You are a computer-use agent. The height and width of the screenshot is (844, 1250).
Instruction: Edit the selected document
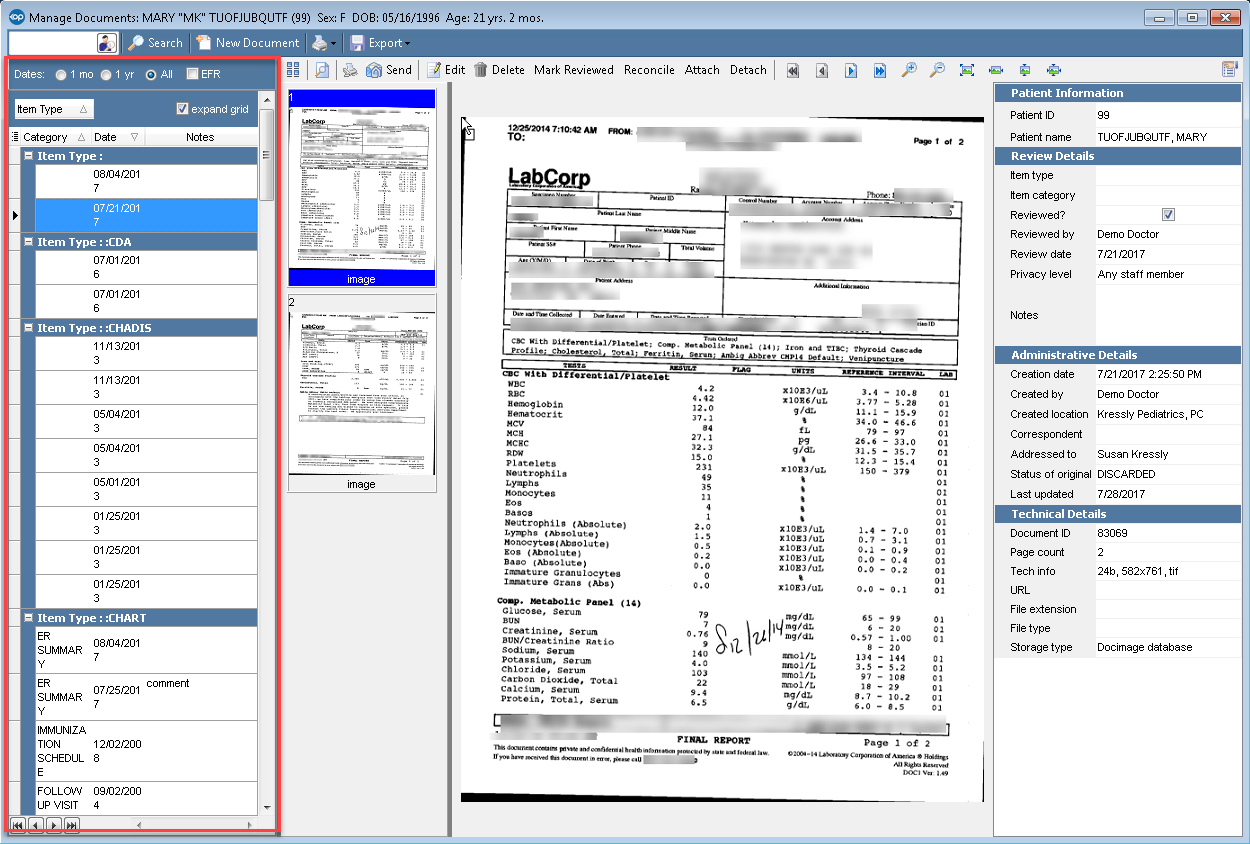[446, 70]
